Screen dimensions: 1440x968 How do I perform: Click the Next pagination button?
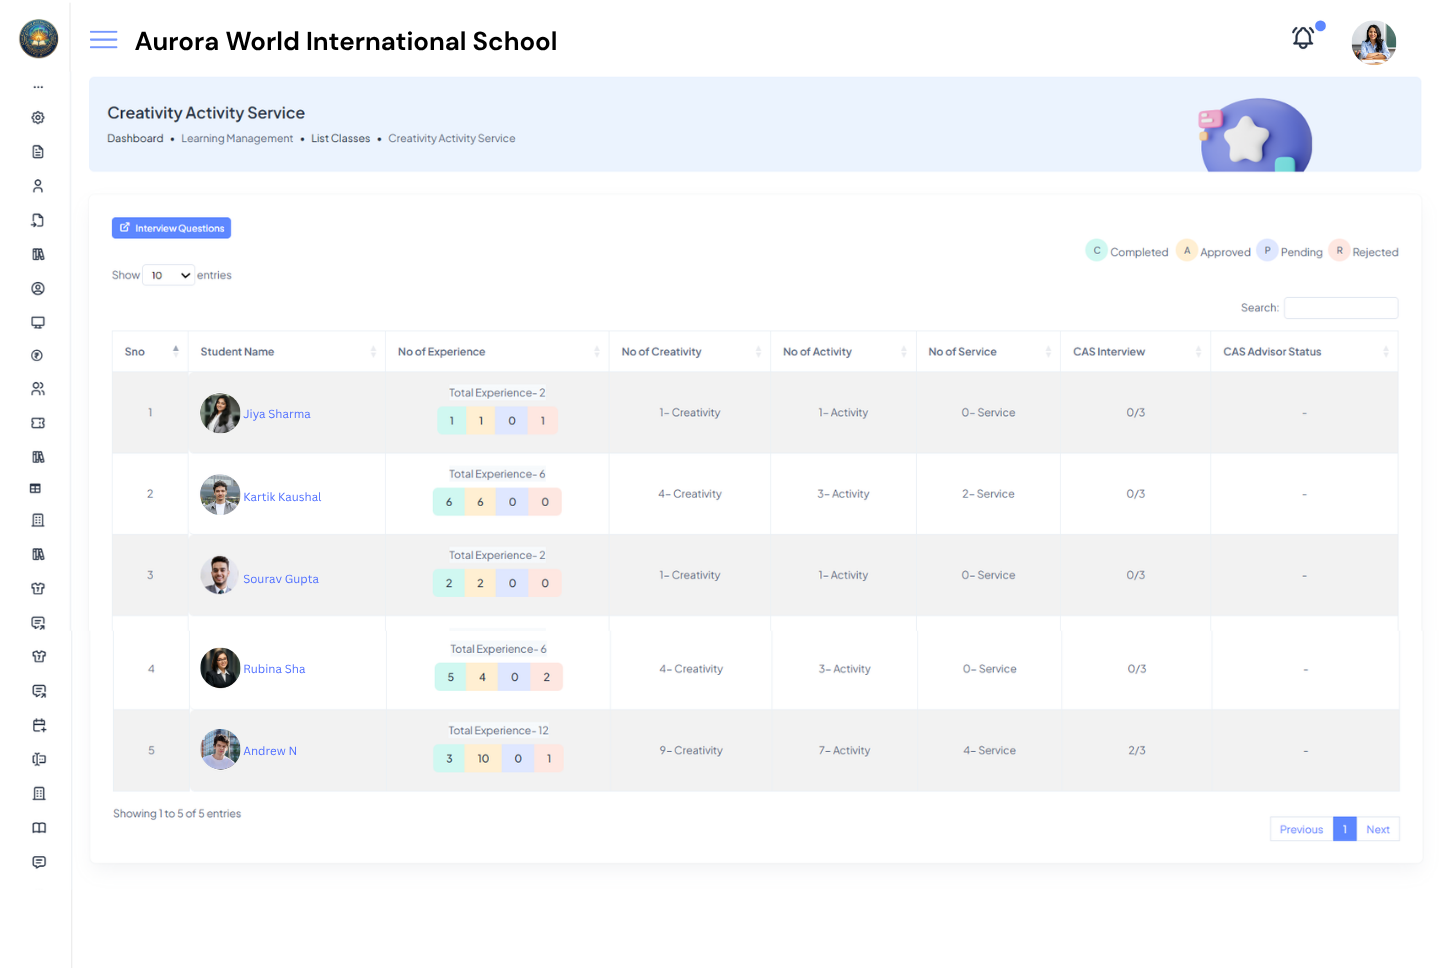click(1377, 829)
